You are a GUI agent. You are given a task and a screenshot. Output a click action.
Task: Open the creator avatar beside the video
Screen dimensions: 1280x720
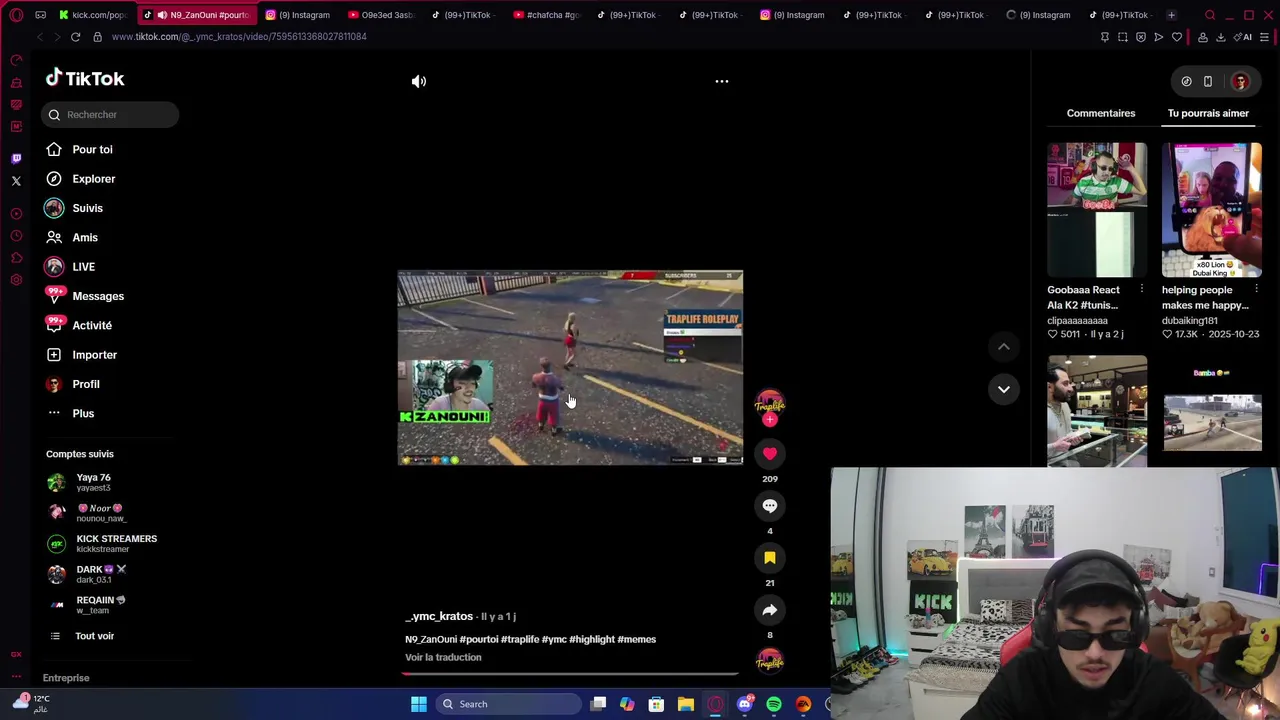click(x=770, y=403)
